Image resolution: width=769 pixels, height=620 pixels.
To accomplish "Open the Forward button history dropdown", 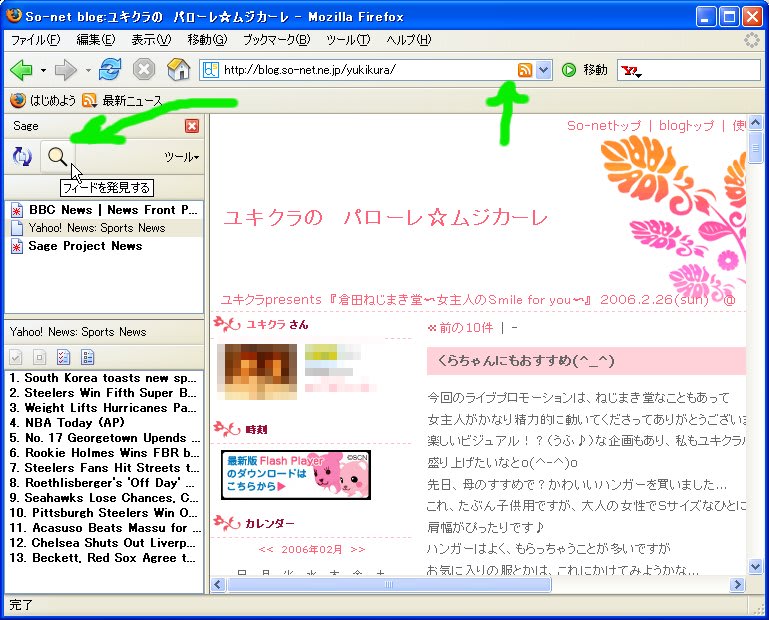I will tap(88, 70).
